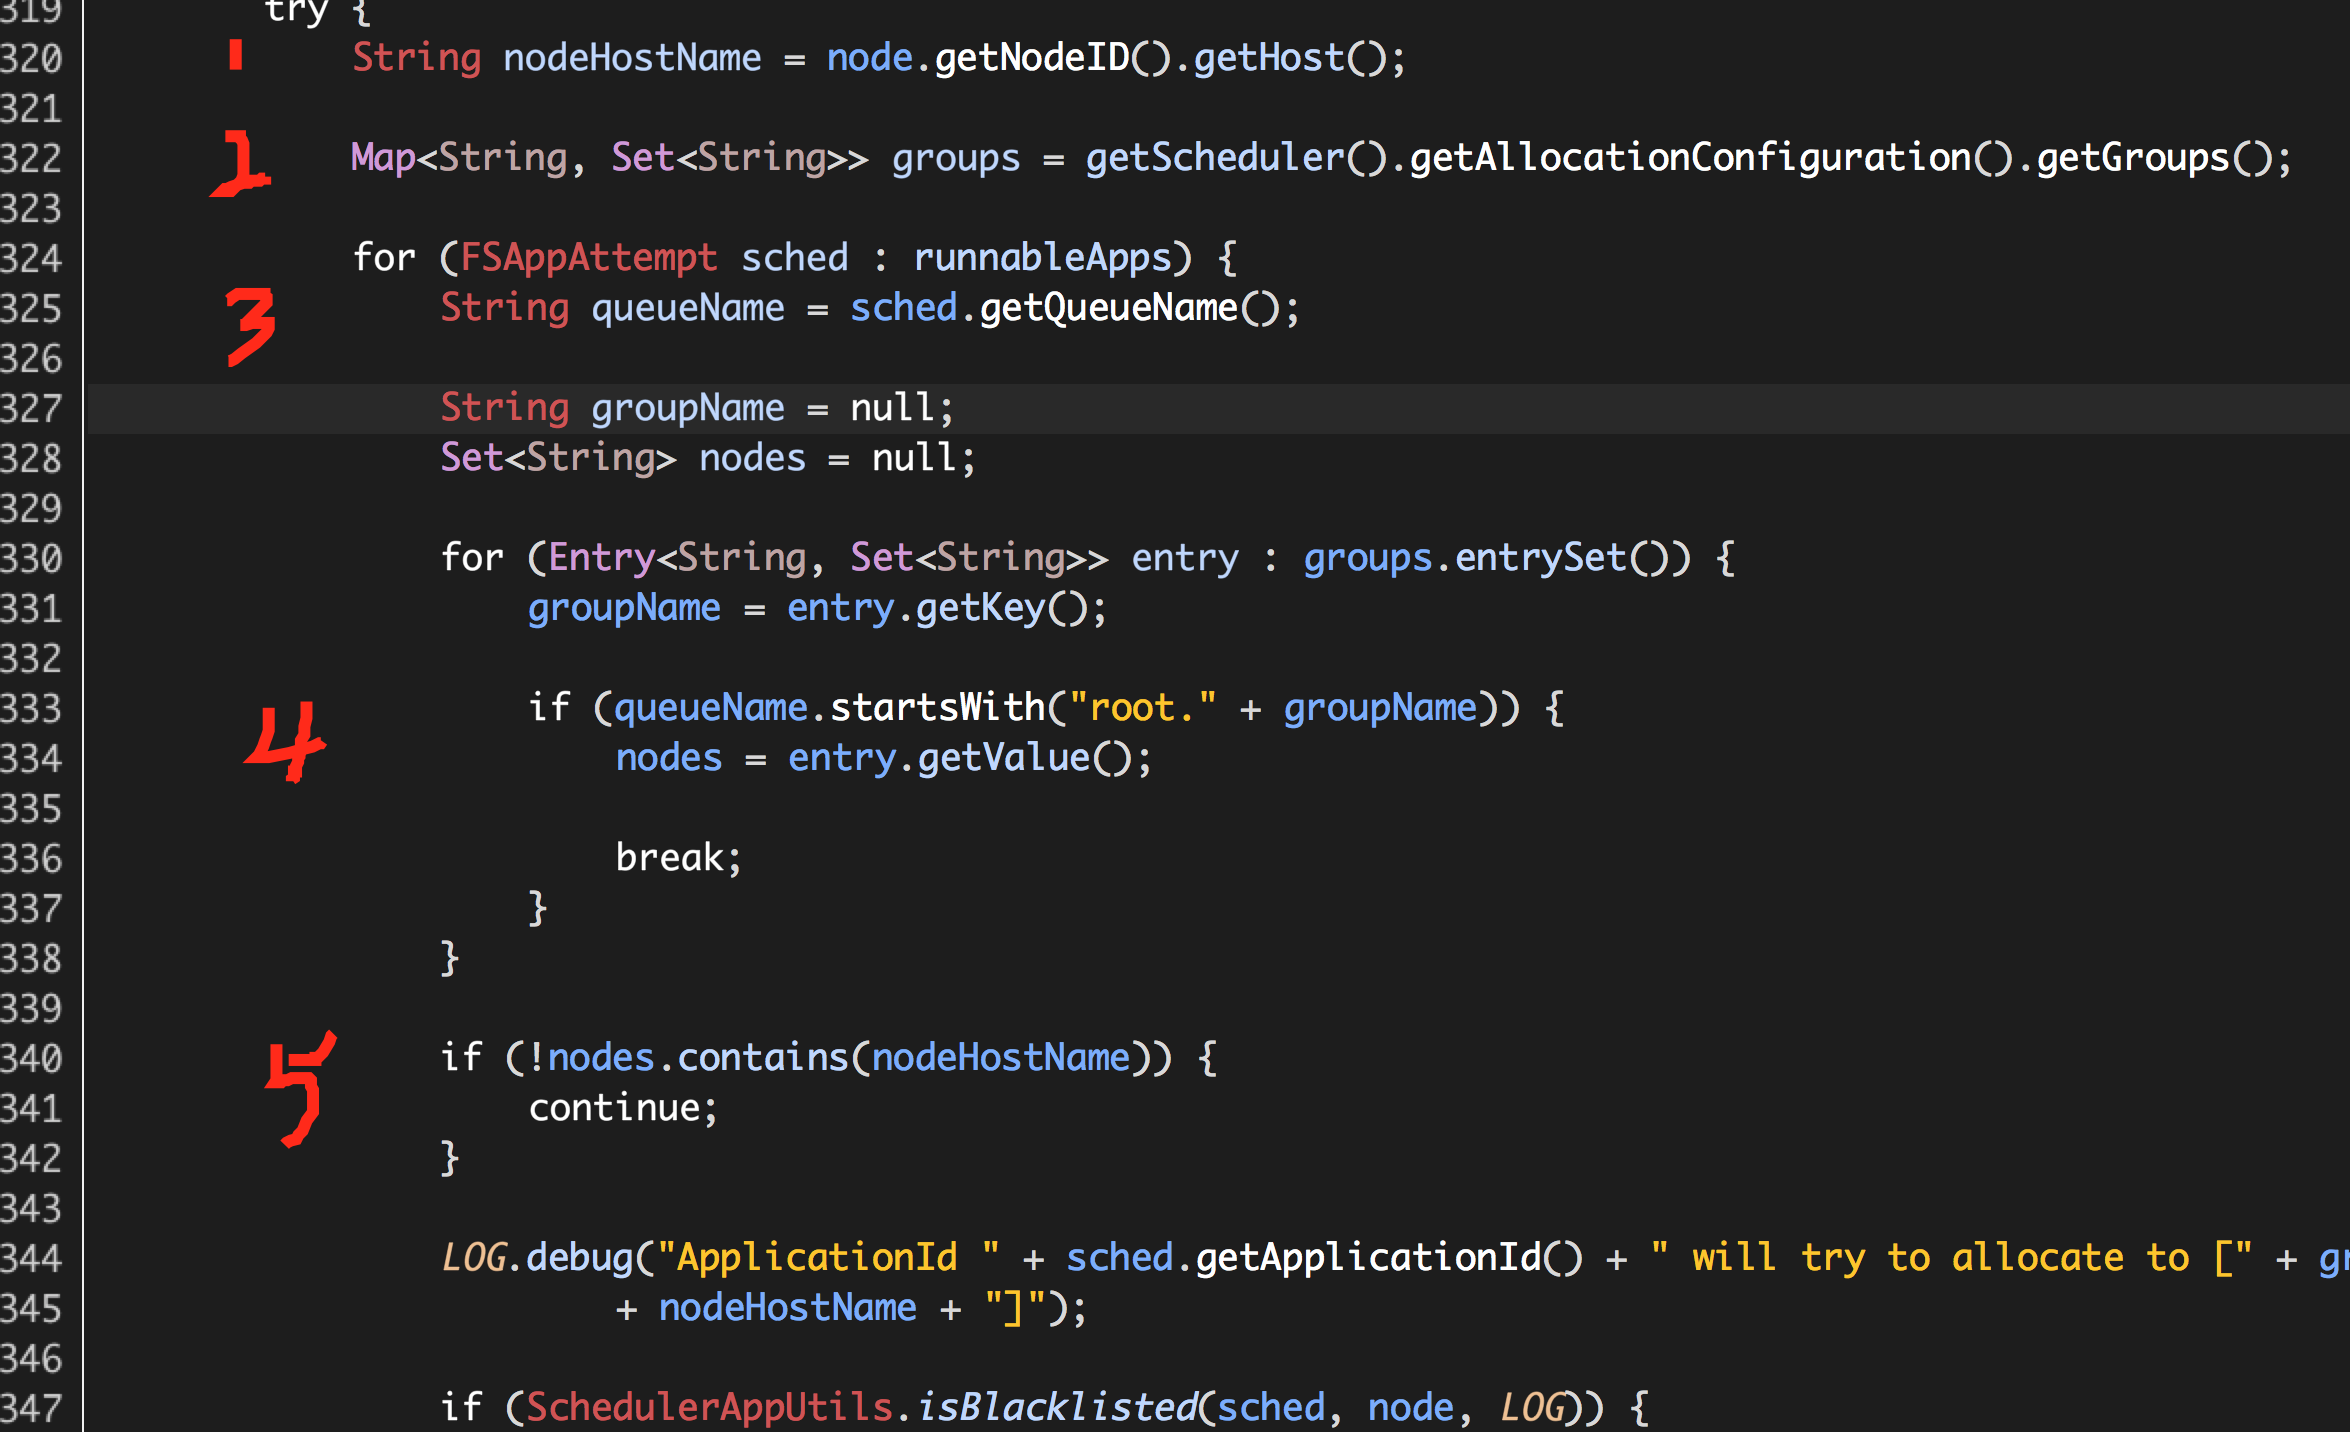
Task: Click FSAppAttempt type on line 324
Action: [589, 258]
